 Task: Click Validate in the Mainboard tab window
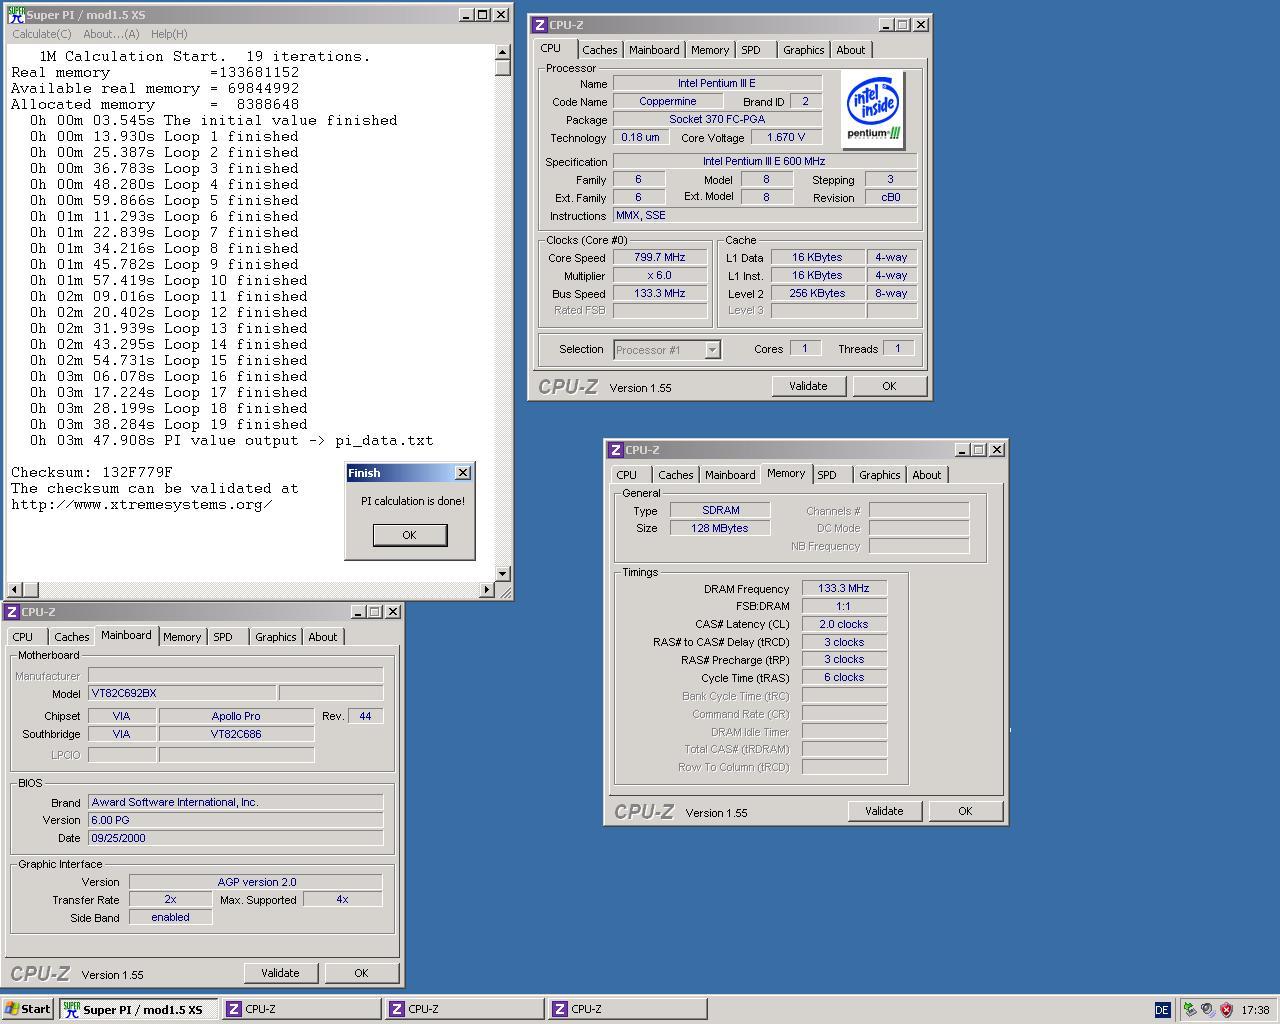[280, 973]
